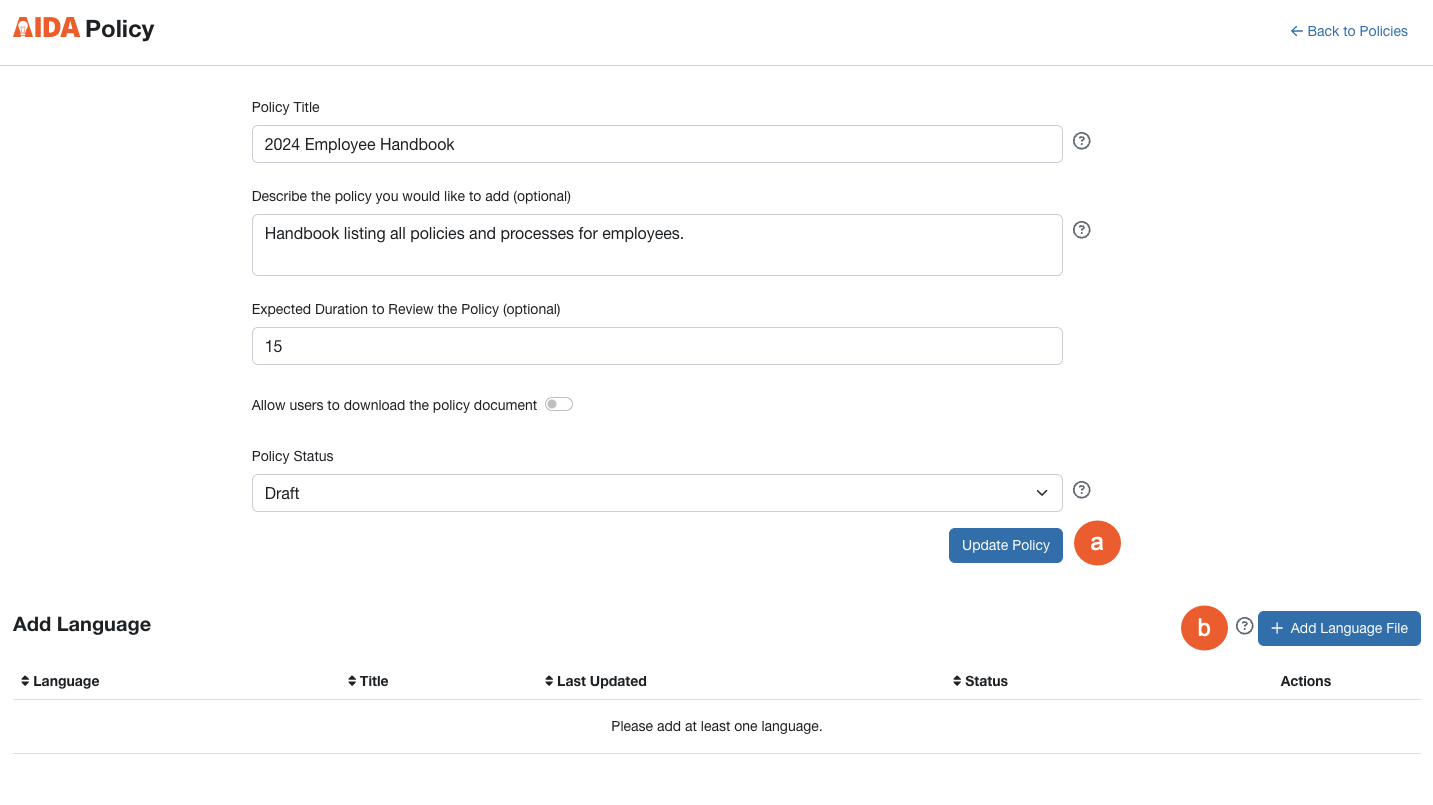Screen dimensions: 1433x805
Task: Open the help tooltip next to the description box
Action: point(1081,229)
